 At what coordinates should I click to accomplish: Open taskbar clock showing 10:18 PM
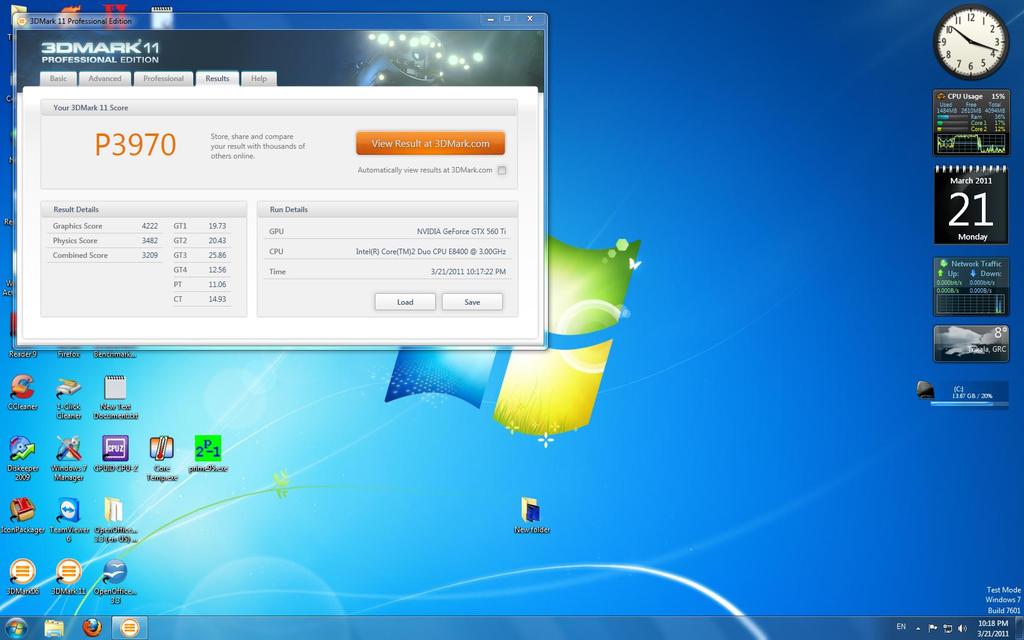(x=993, y=628)
